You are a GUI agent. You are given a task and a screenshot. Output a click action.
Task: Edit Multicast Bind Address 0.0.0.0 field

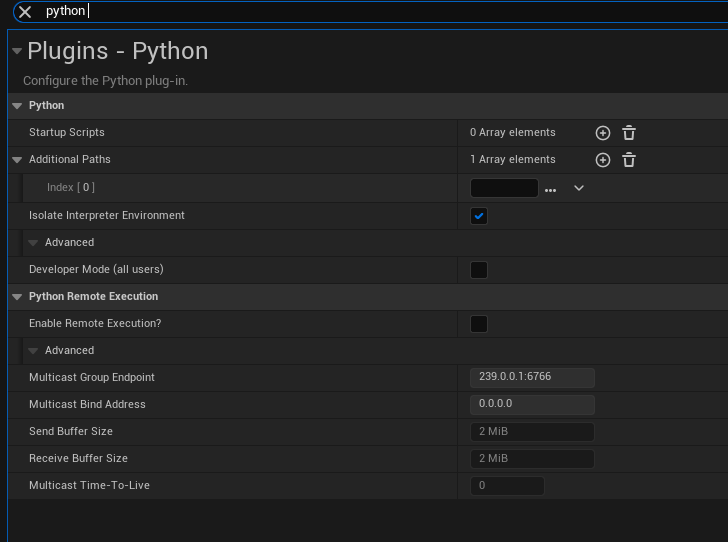pos(532,405)
